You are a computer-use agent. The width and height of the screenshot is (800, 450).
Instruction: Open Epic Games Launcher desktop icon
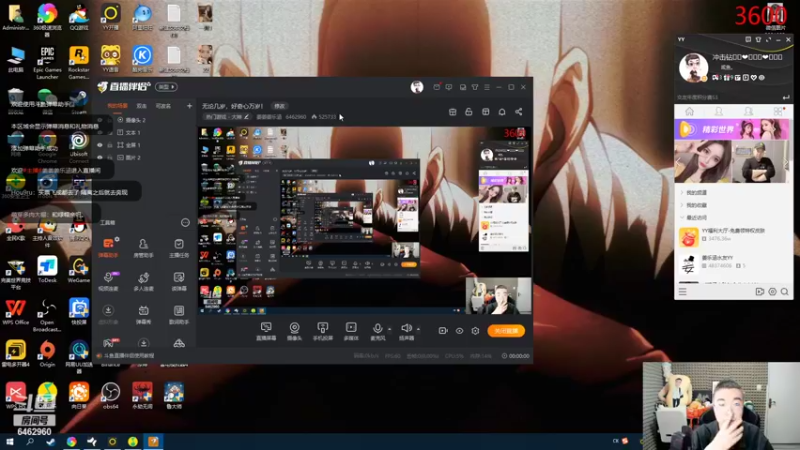click(47, 63)
